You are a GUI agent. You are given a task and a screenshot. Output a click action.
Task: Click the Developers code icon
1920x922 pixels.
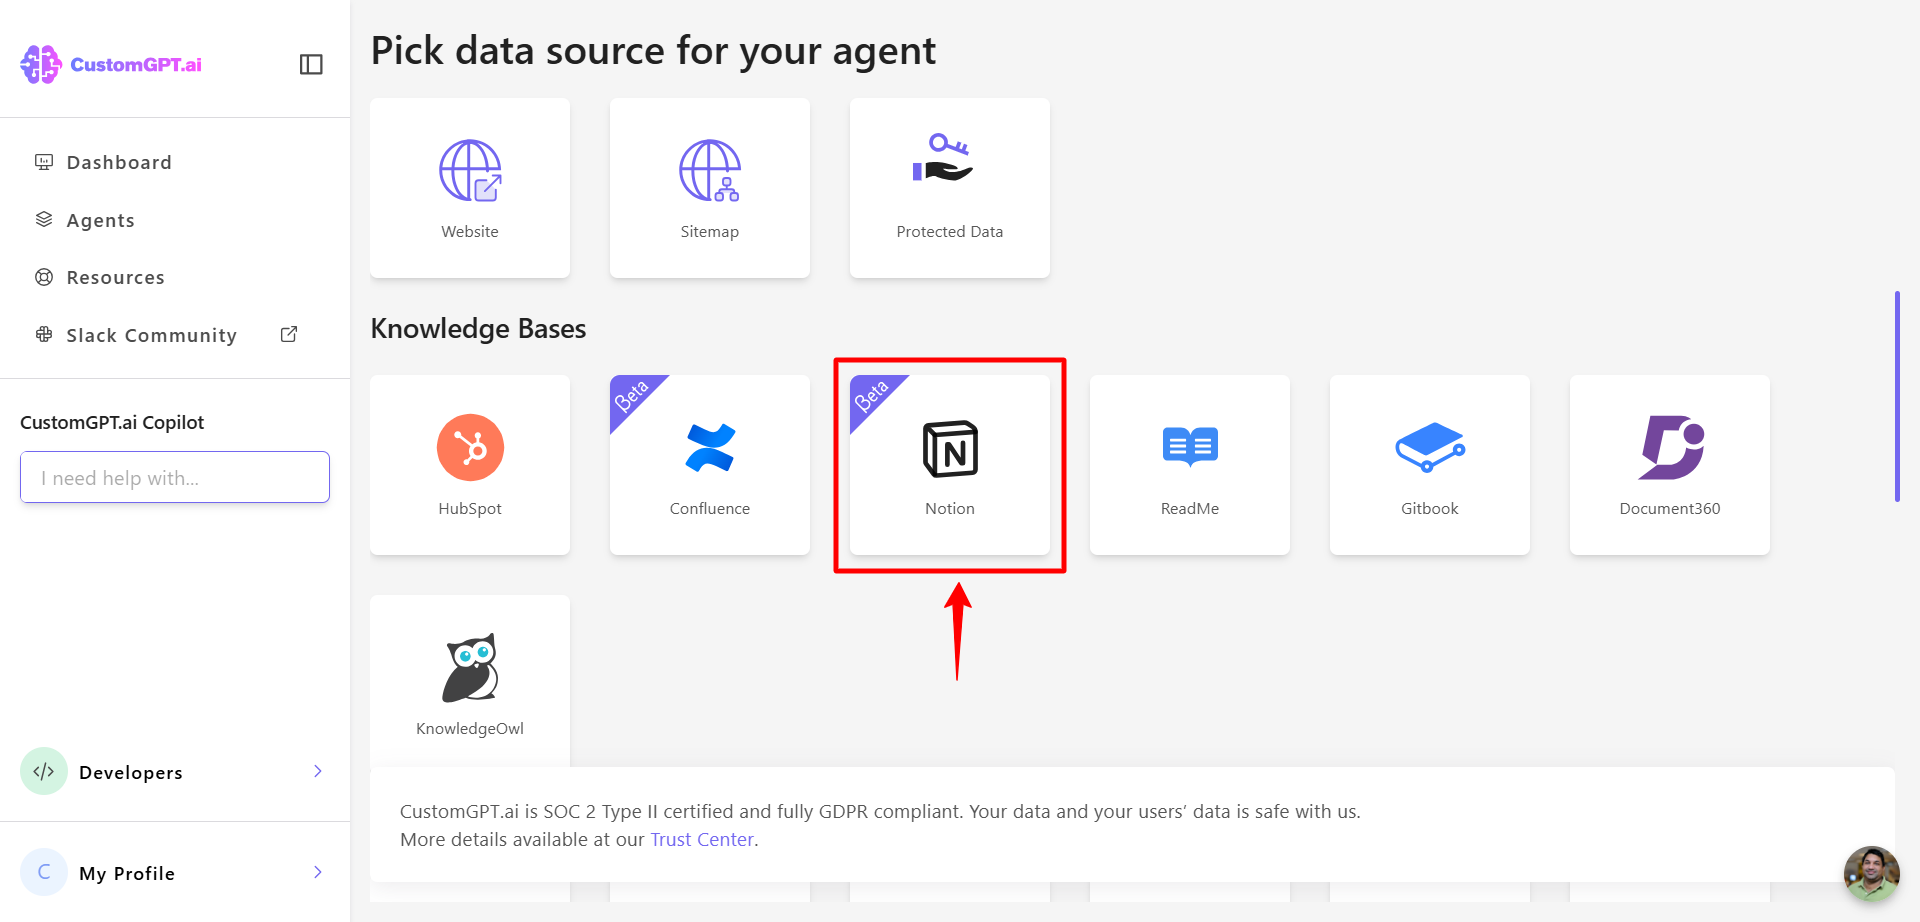point(44,771)
